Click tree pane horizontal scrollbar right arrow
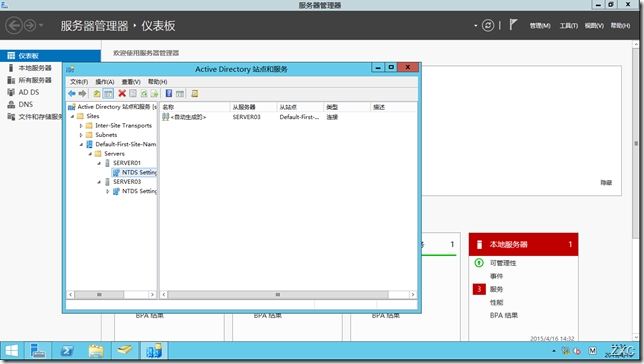644x364 pixels. click(x=152, y=295)
